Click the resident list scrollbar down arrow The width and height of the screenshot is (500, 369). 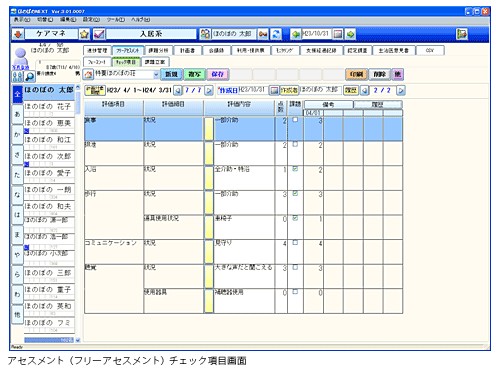tap(78, 340)
